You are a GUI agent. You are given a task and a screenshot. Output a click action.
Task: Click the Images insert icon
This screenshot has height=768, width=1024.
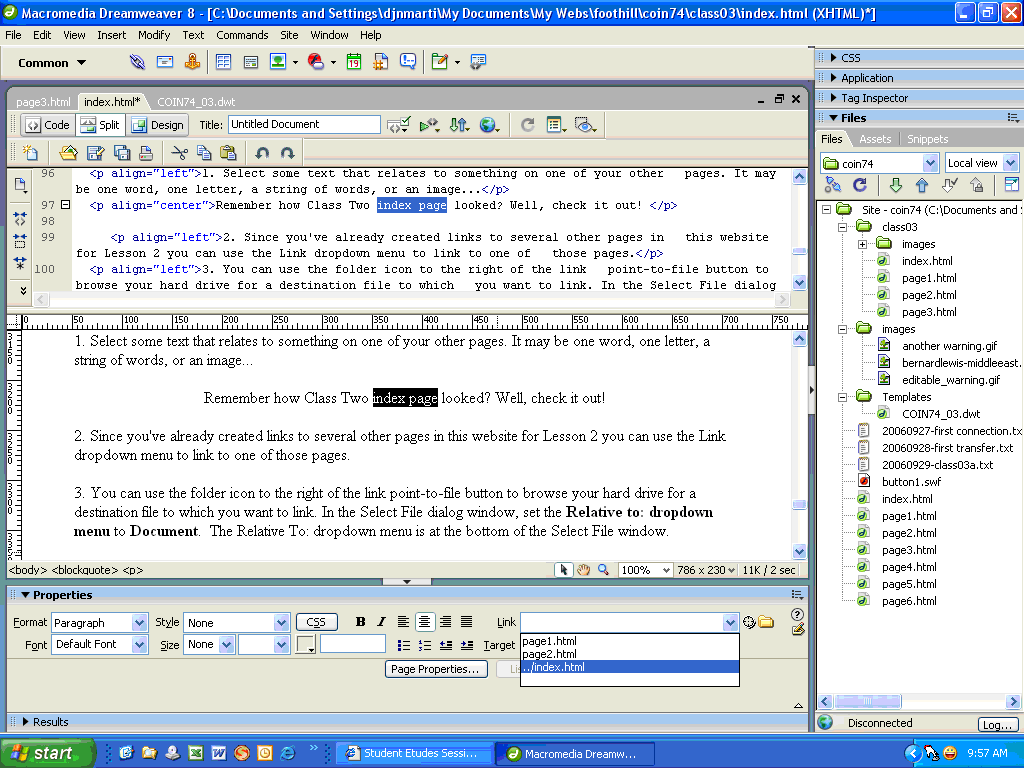(x=278, y=62)
